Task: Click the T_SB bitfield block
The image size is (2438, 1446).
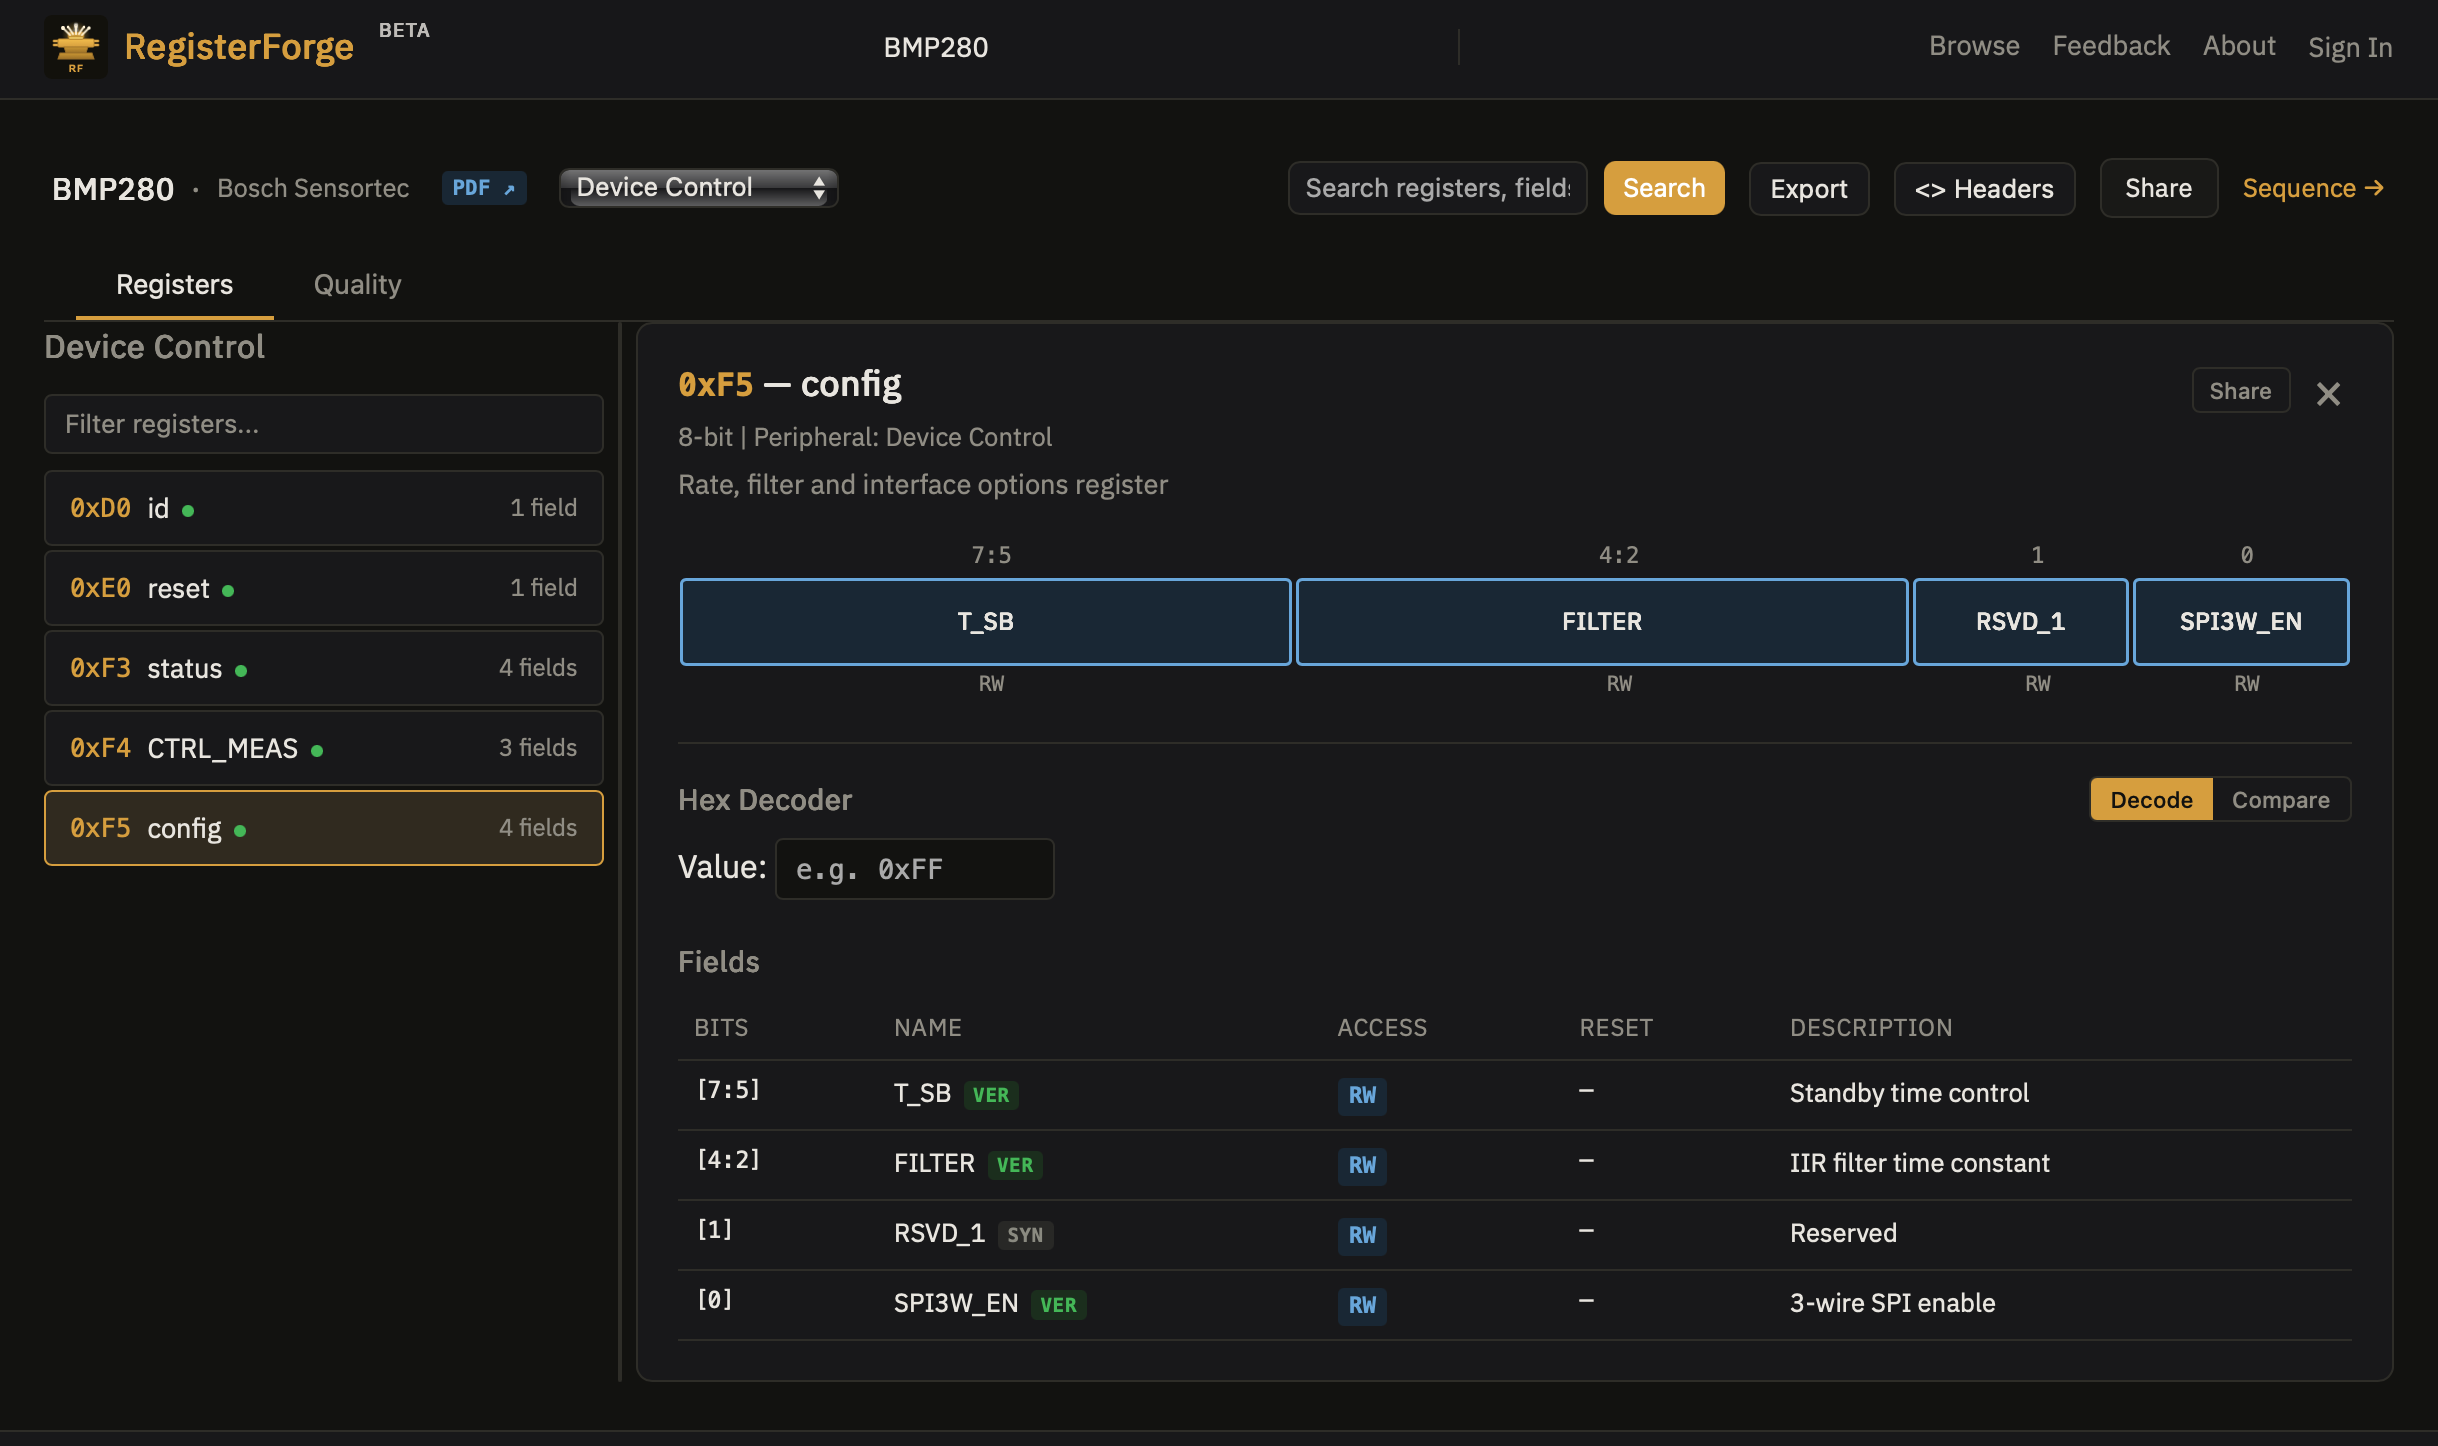Action: 985,621
